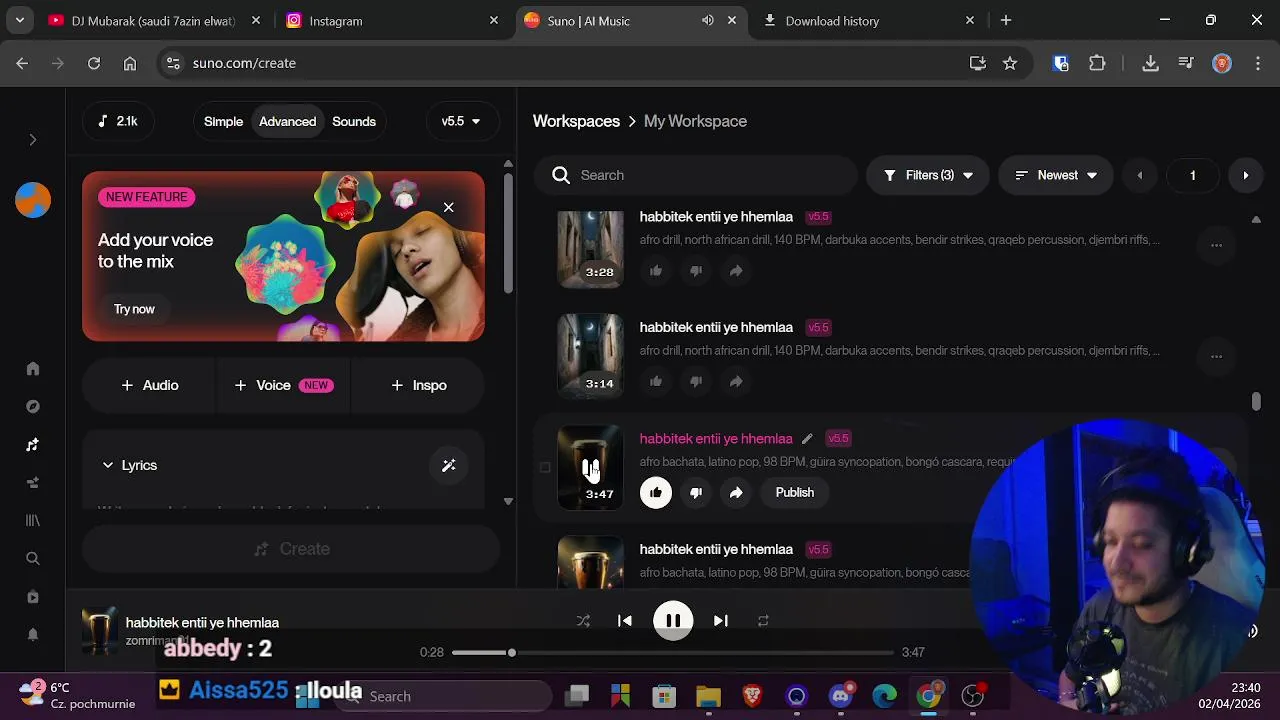The width and height of the screenshot is (1280, 720).
Task: Go to the previous workspace page
Action: tap(1140, 175)
